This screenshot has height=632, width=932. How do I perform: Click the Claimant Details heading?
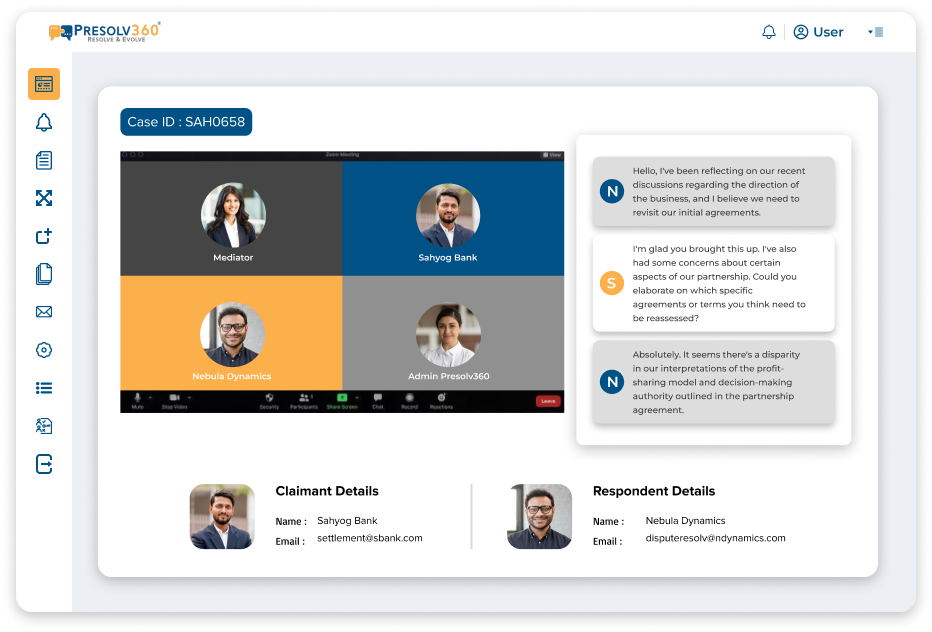[327, 491]
